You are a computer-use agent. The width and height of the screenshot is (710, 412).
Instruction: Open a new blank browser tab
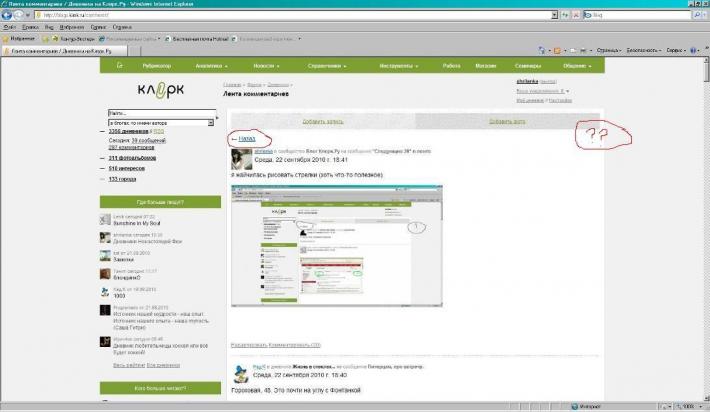[x=134, y=51]
